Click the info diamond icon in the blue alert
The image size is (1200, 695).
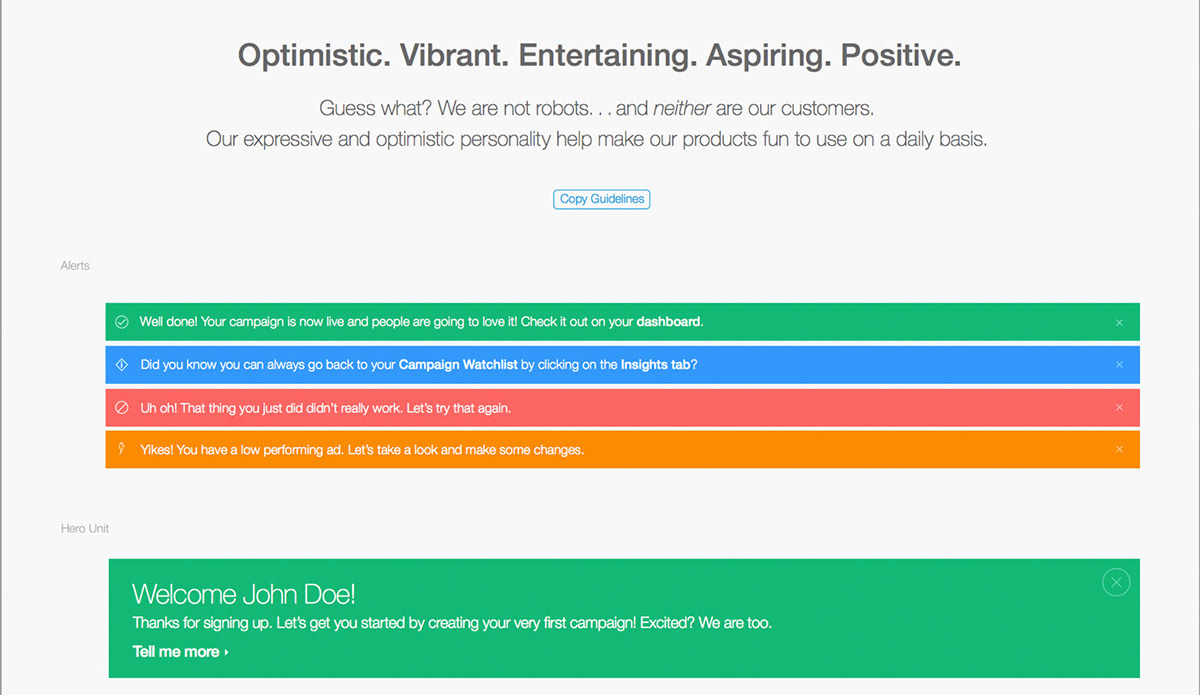[122, 365]
